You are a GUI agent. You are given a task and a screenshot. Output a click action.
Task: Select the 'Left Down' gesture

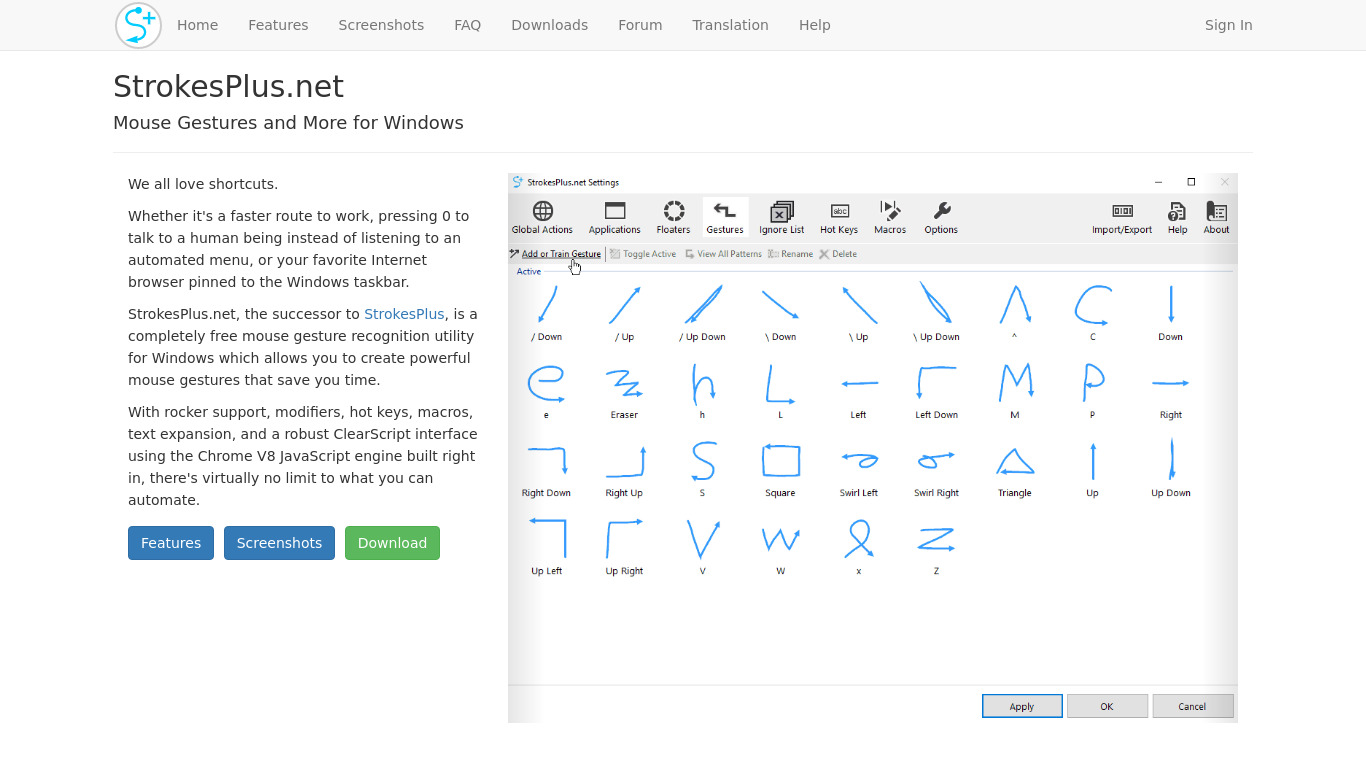[x=936, y=390]
